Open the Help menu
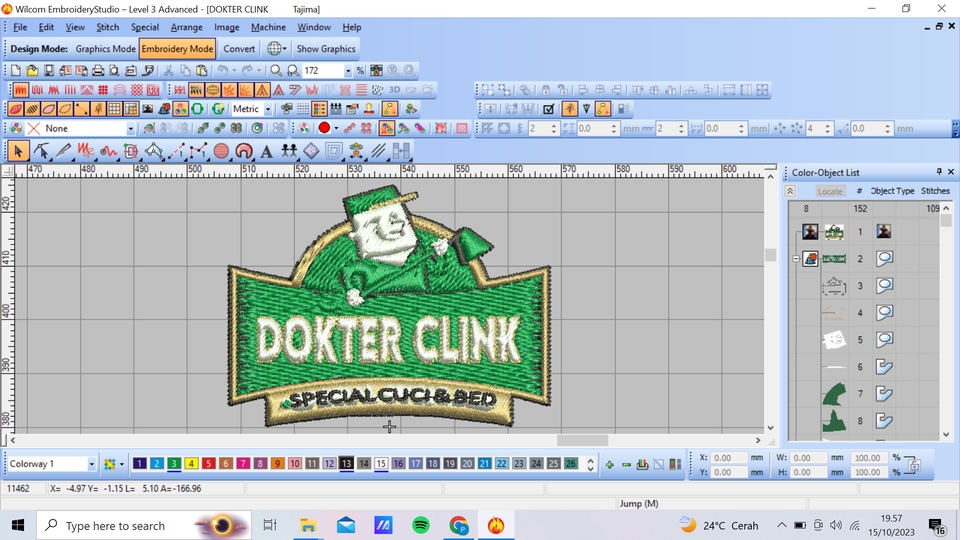The width and height of the screenshot is (960, 540). pos(351,27)
